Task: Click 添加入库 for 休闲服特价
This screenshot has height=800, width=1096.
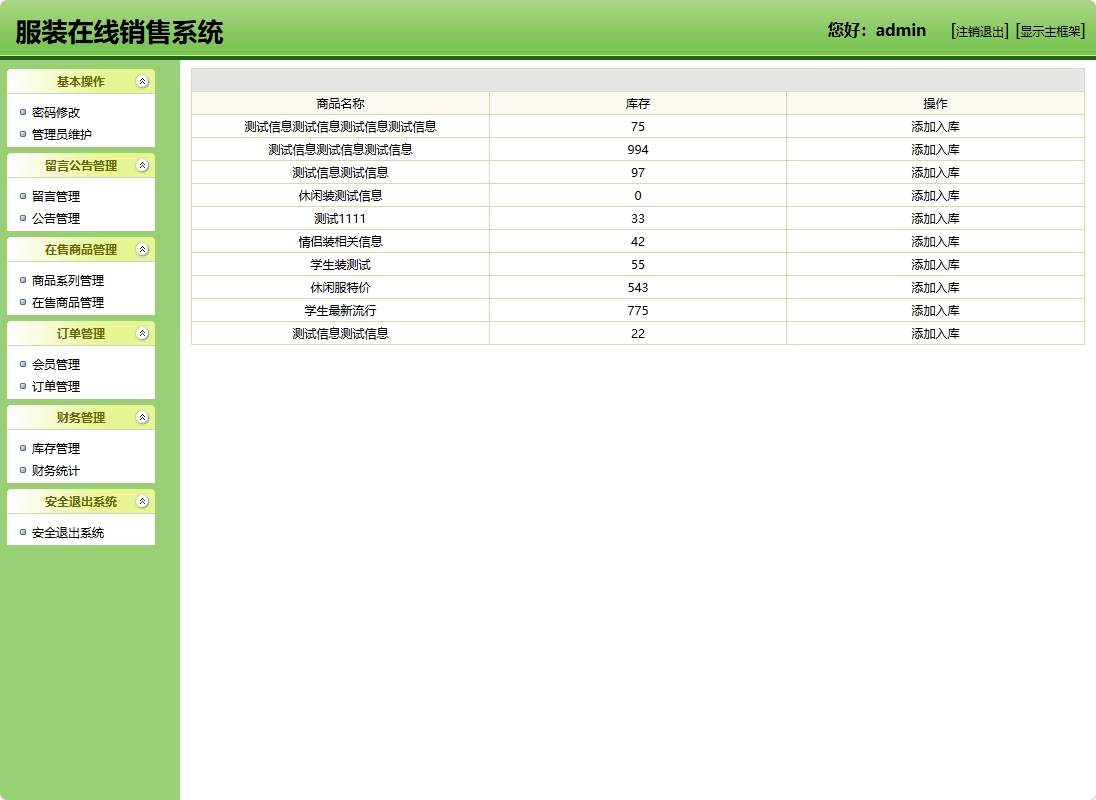Action: pyautogui.click(x=935, y=287)
